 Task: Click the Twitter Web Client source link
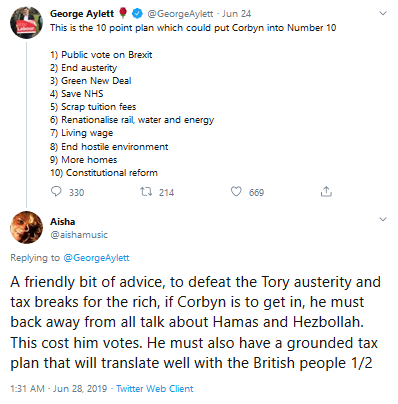pyautogui.click(x=155, y=389)
